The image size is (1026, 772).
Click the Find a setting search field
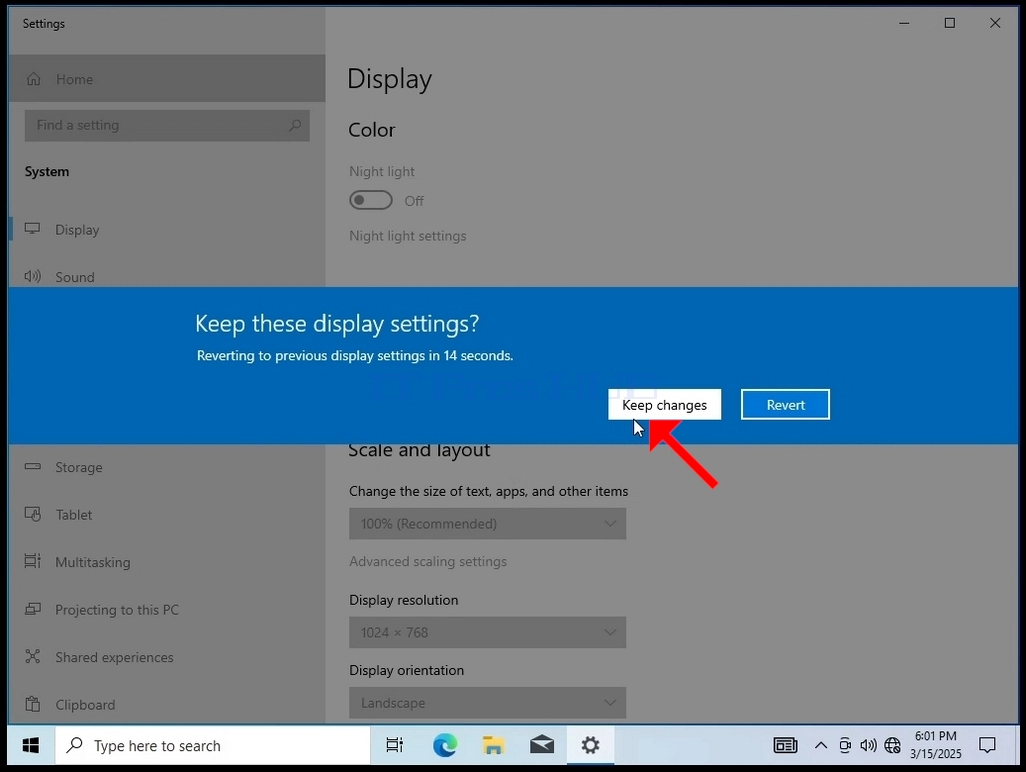[x=167, y=125]
